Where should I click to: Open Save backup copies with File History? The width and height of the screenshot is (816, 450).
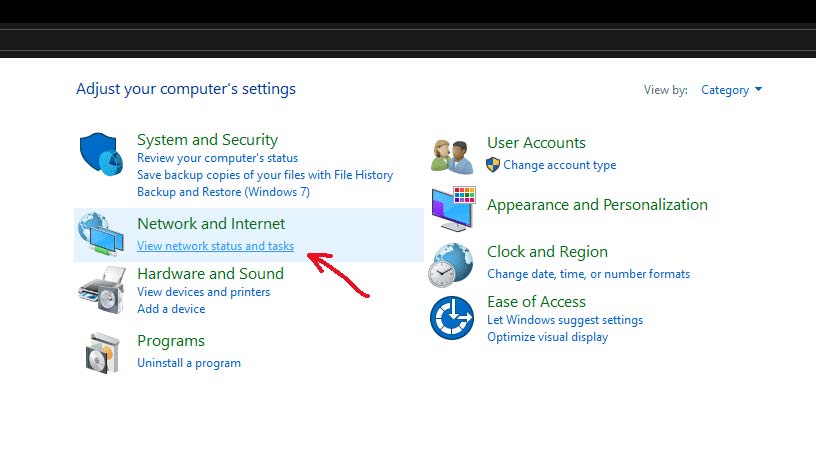pos(265,175)
